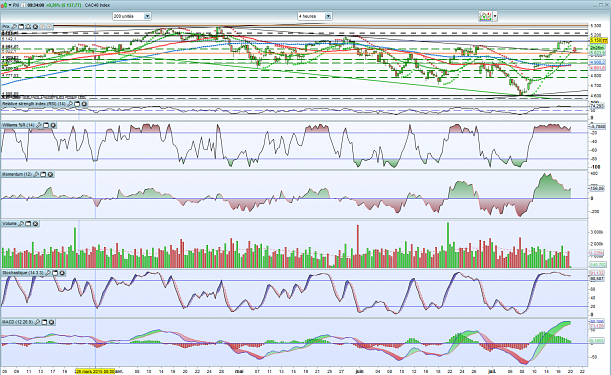Click the Momentum (12) label
The width and height of the screenshot is (611, 375).
pos(17,174)
